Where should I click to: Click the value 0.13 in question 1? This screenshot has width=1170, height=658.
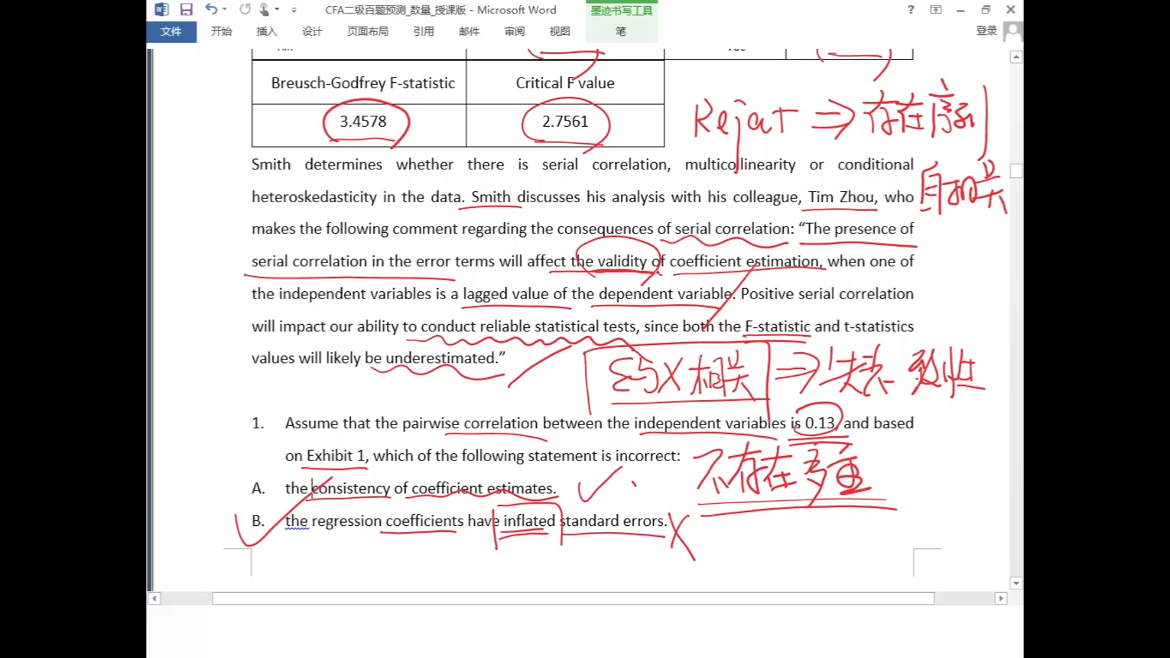click(x=819, y=423)
